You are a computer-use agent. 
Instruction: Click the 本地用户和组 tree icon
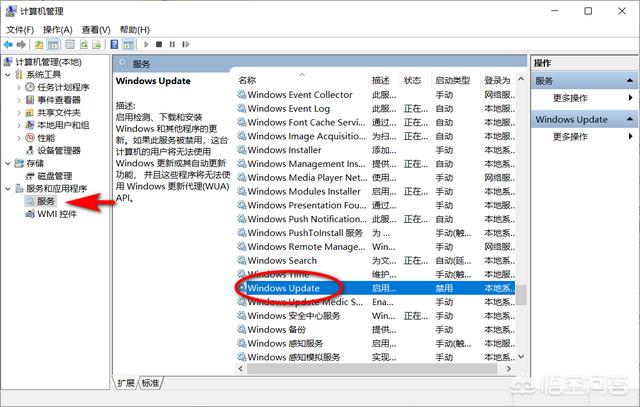tap(30, 125)
